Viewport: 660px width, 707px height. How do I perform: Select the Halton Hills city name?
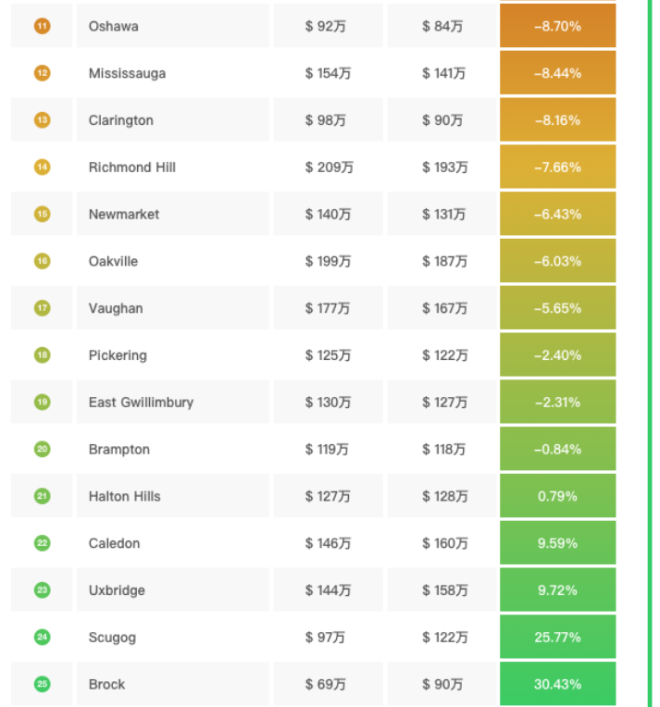click(x=124, y=496)
